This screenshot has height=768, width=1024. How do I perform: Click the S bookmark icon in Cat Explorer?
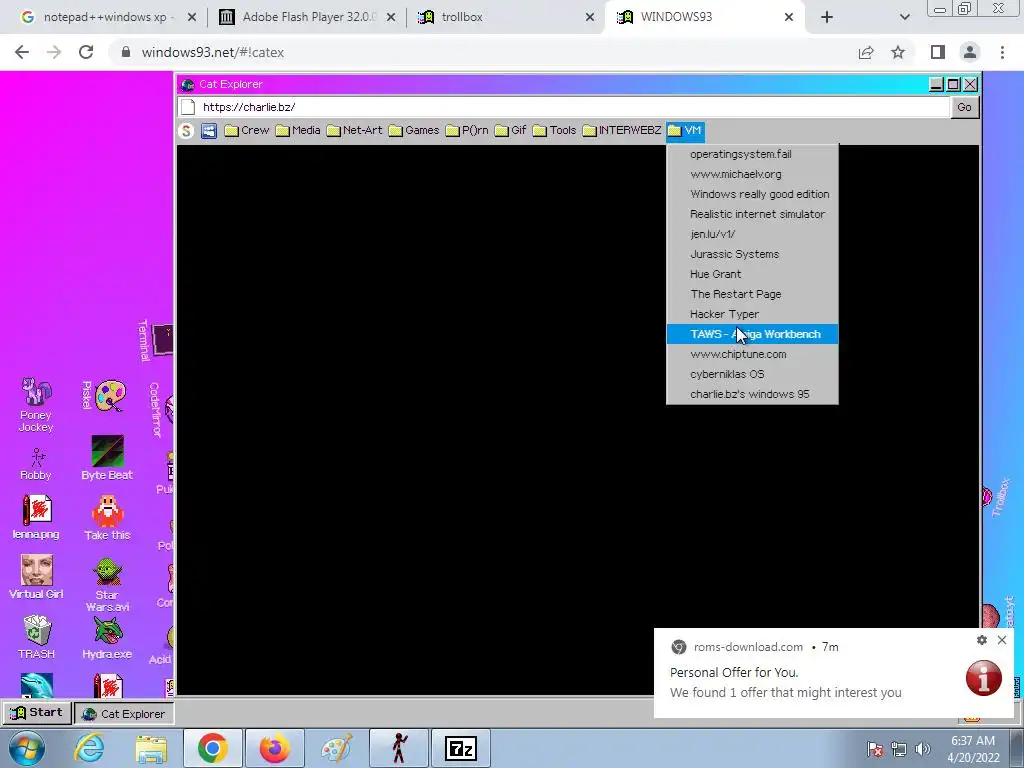pos(186,131)
